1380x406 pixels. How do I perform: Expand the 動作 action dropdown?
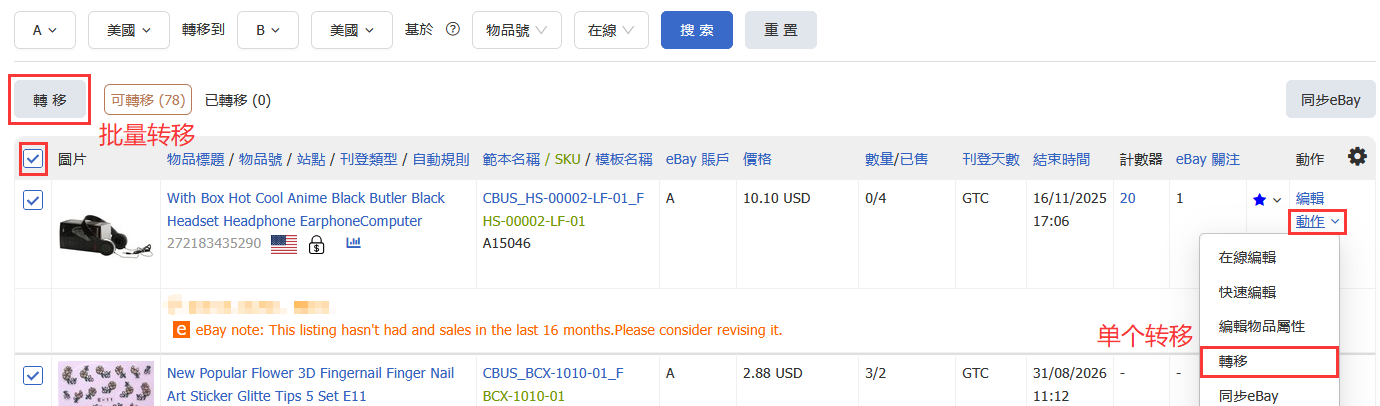point(1320,222)
